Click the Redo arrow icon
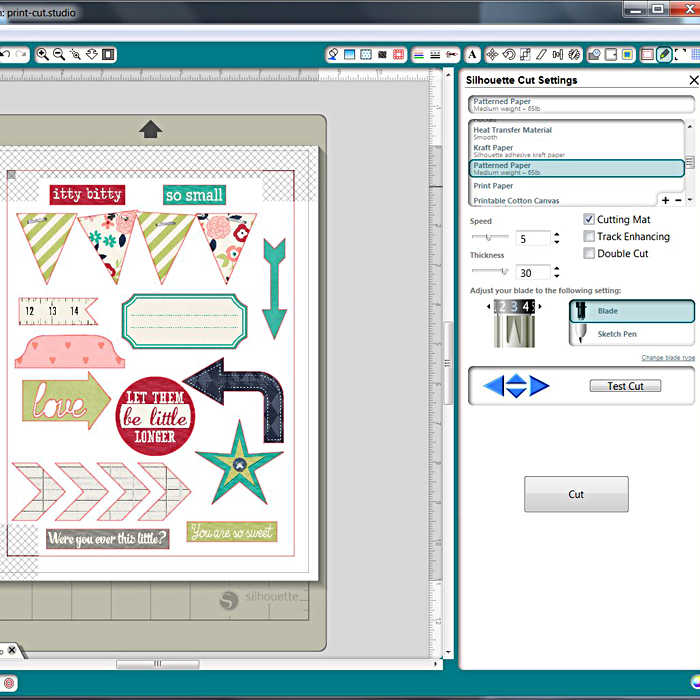 (21, 54)
